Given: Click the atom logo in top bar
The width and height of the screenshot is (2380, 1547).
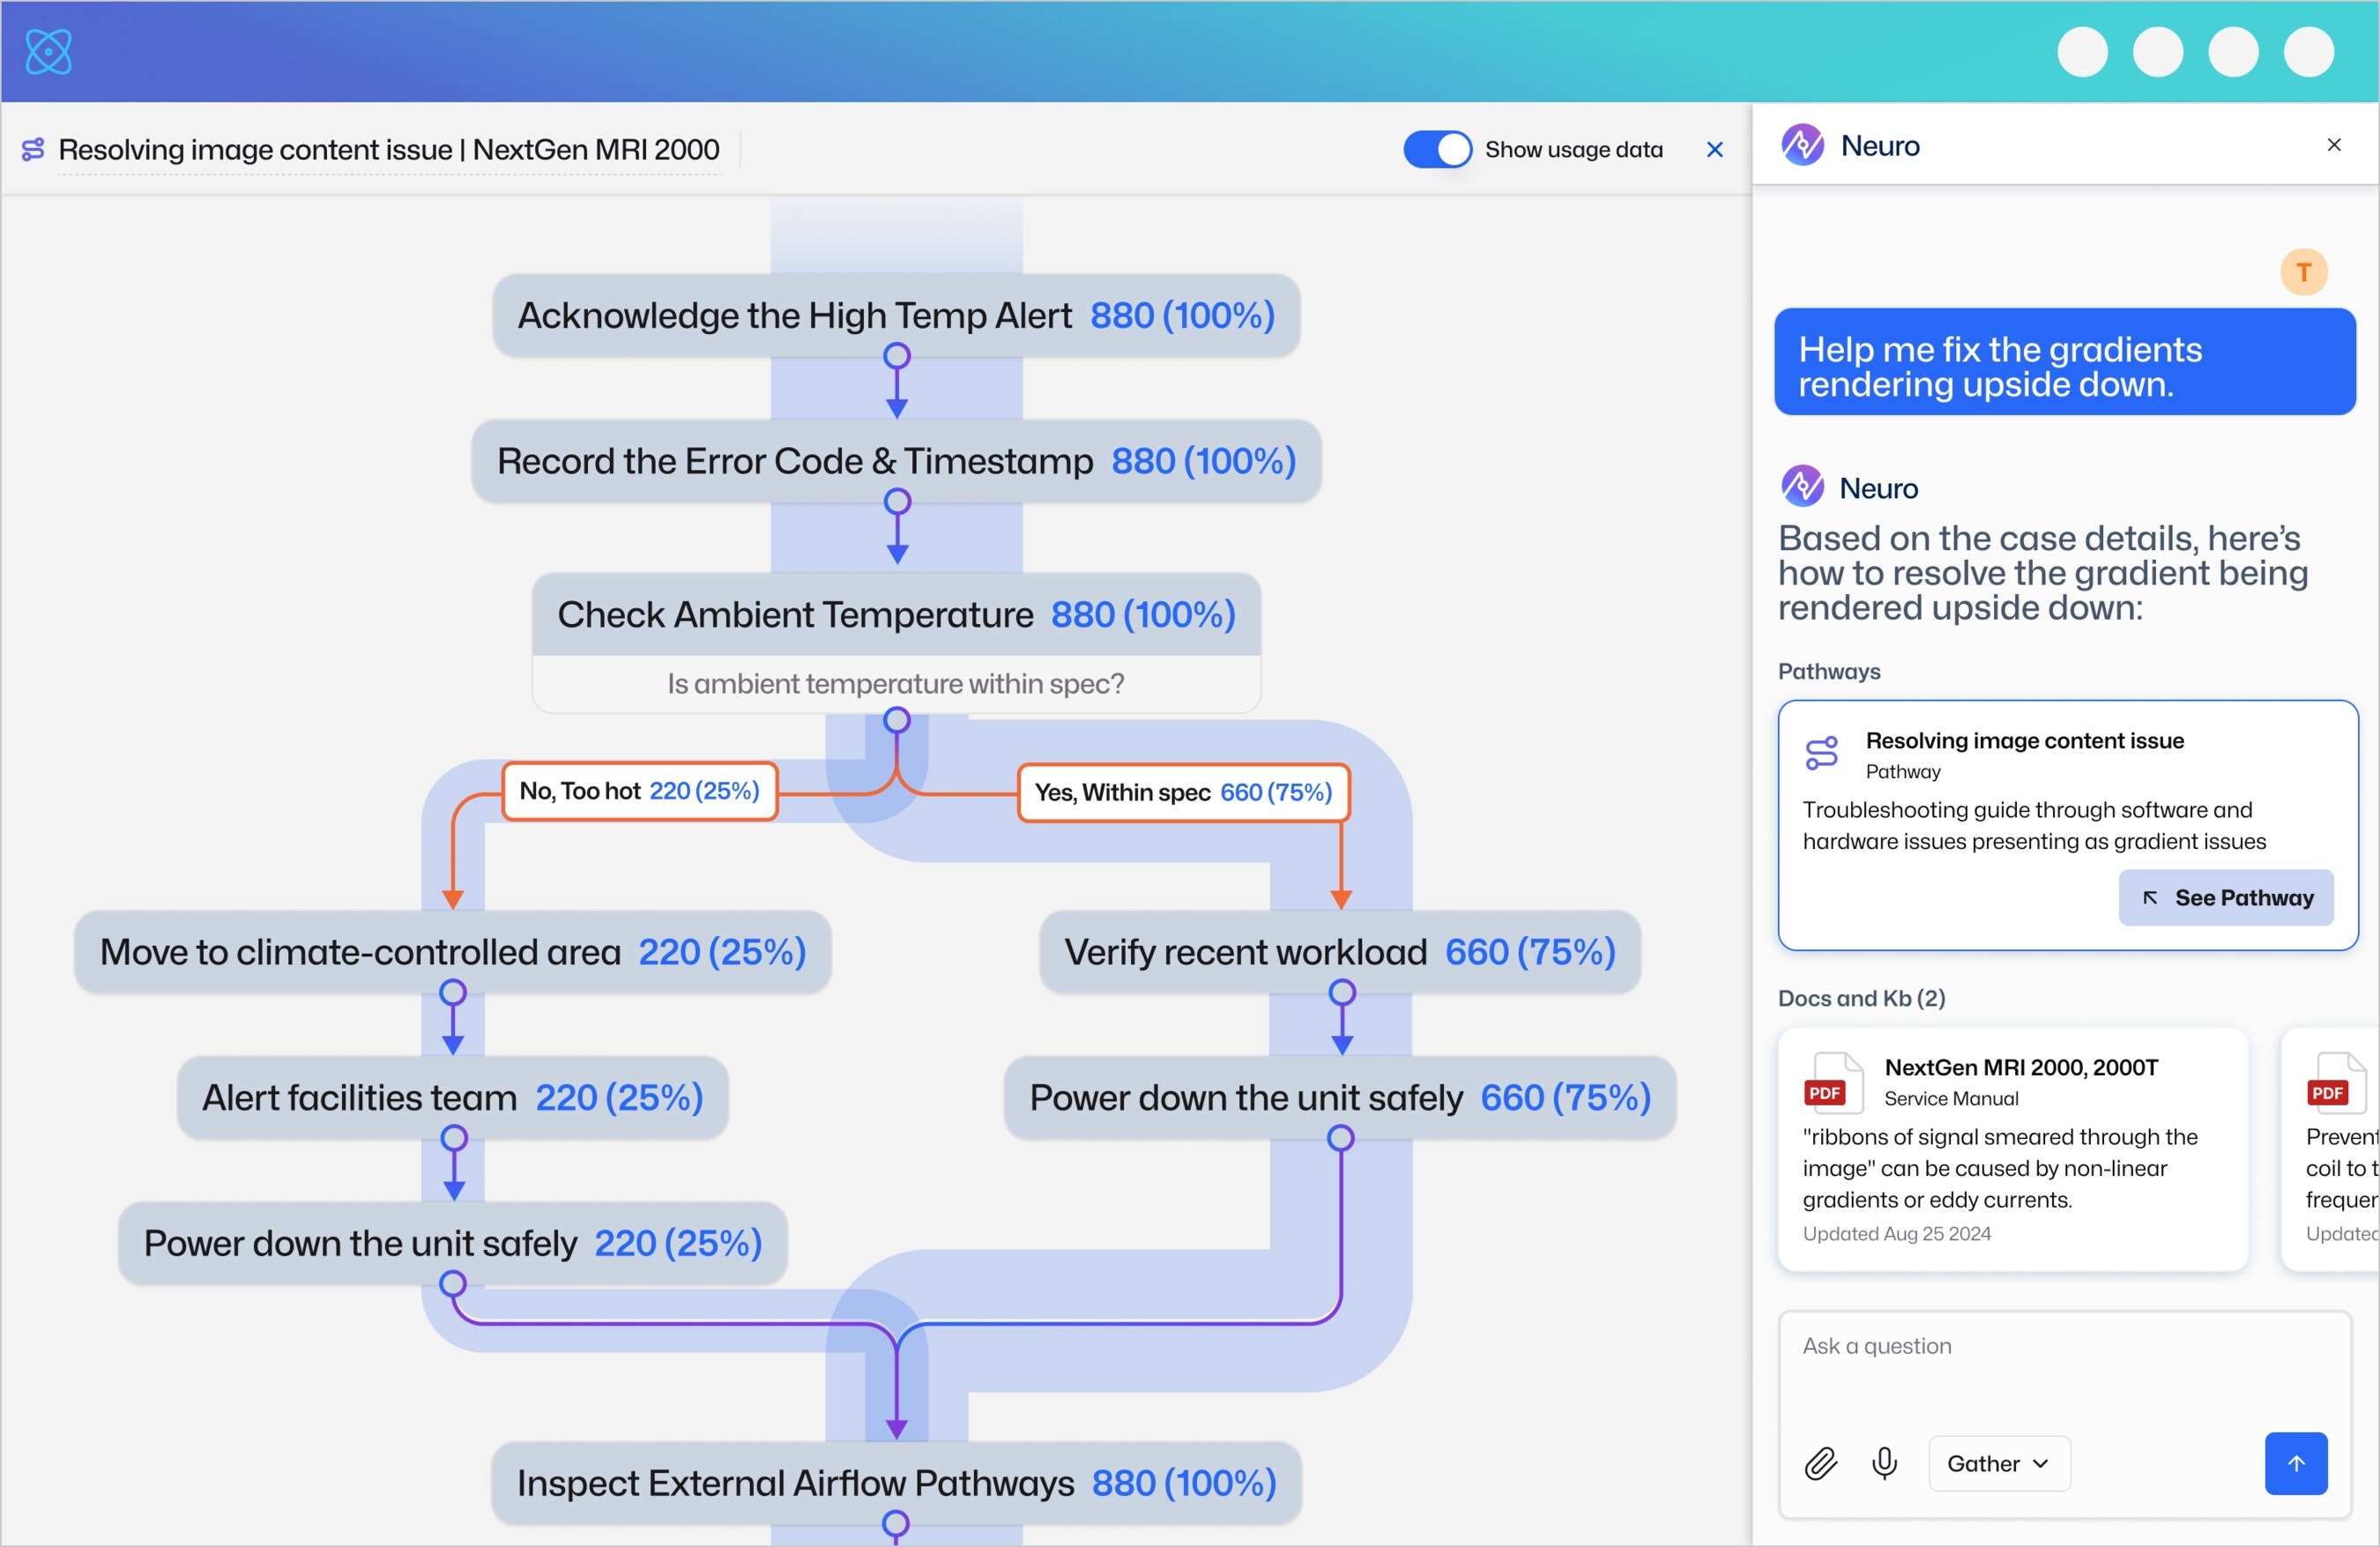Looking at the screenshot, I should click(x=48, y=52).
